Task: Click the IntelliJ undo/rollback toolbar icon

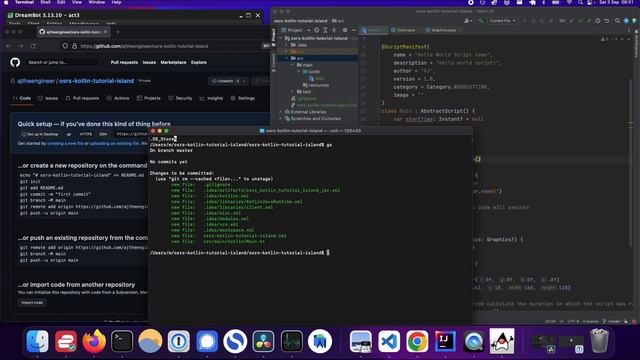Action: click(607, 21)
